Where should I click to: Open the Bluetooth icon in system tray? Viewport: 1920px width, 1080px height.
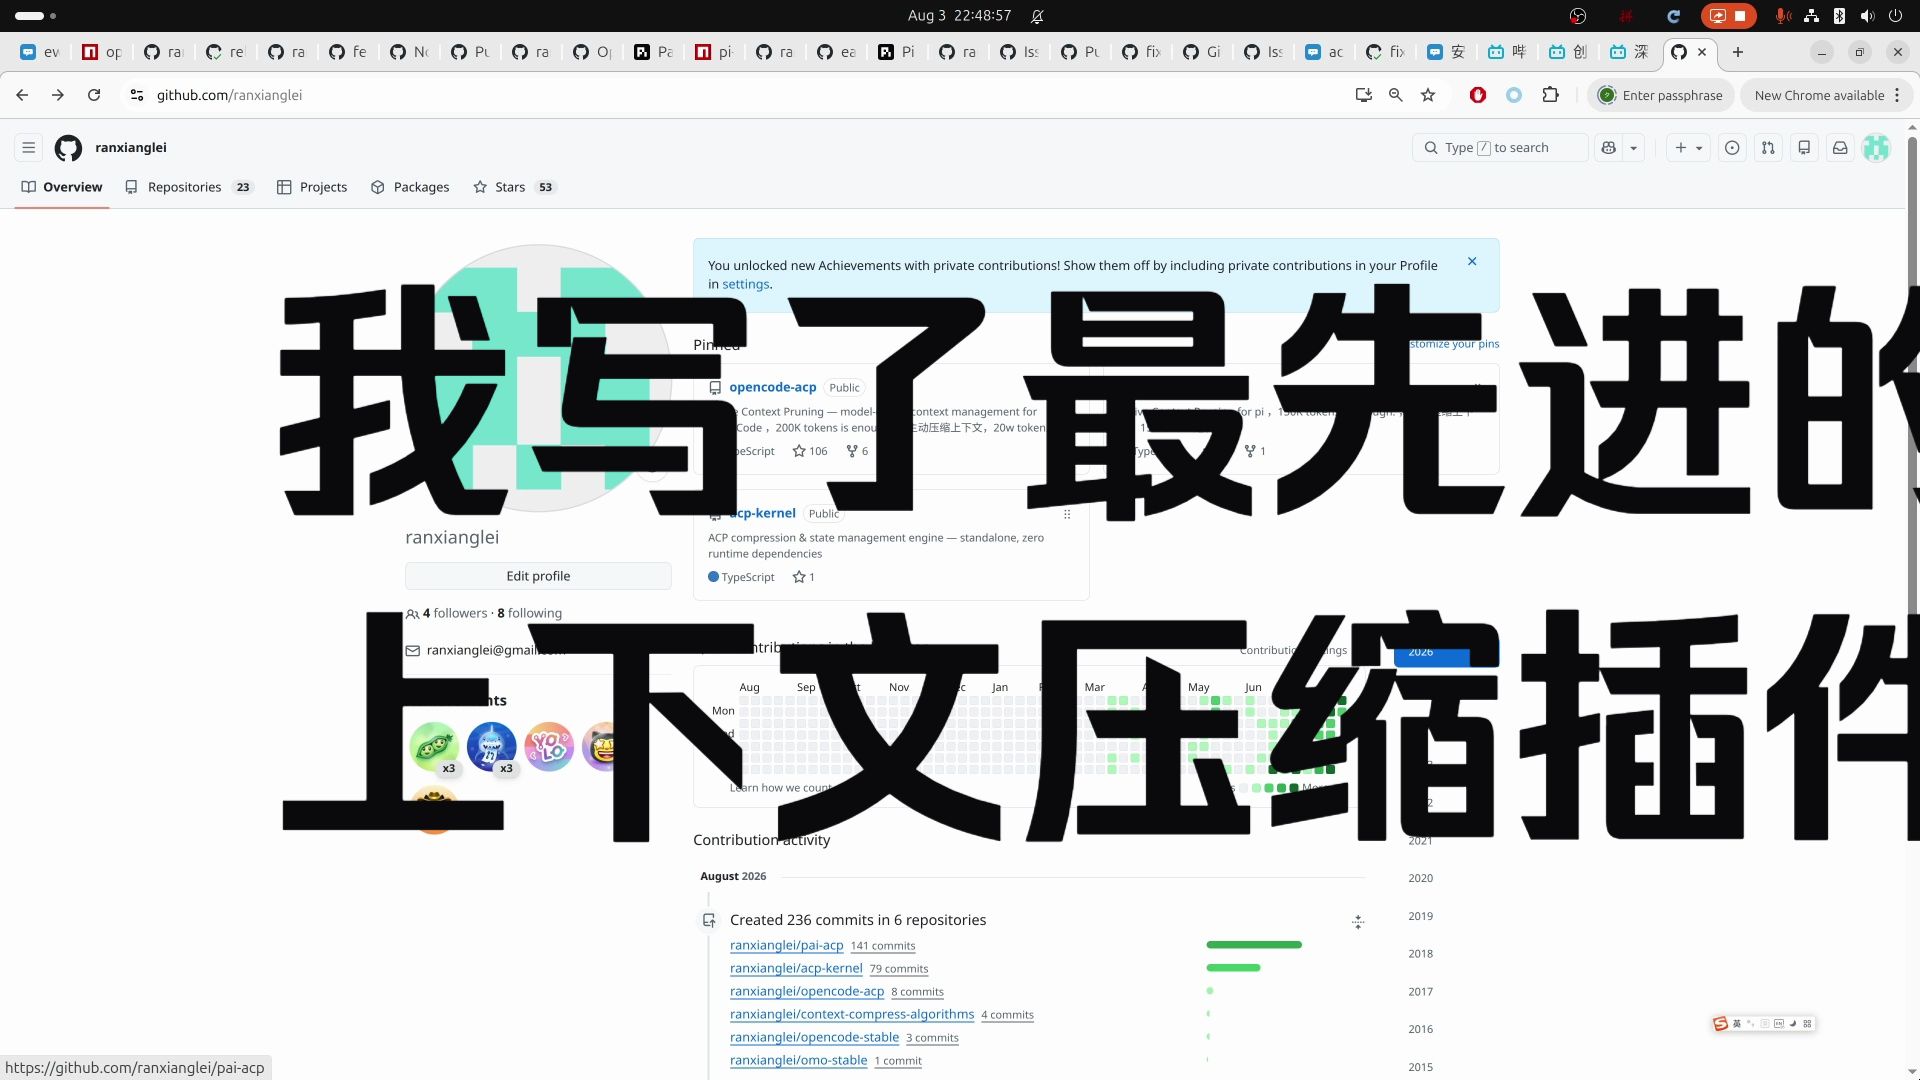[x=1839, y=16]
